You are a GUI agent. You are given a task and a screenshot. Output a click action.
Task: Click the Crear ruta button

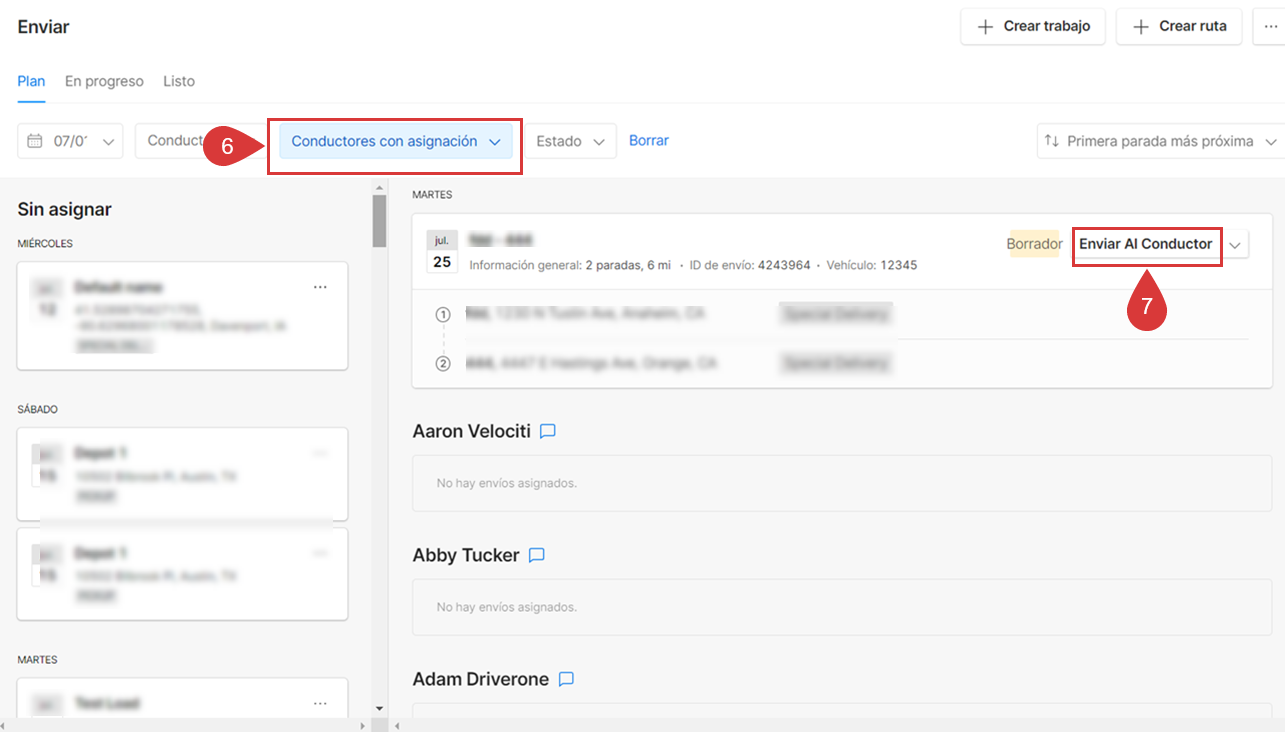point(1178,27)
